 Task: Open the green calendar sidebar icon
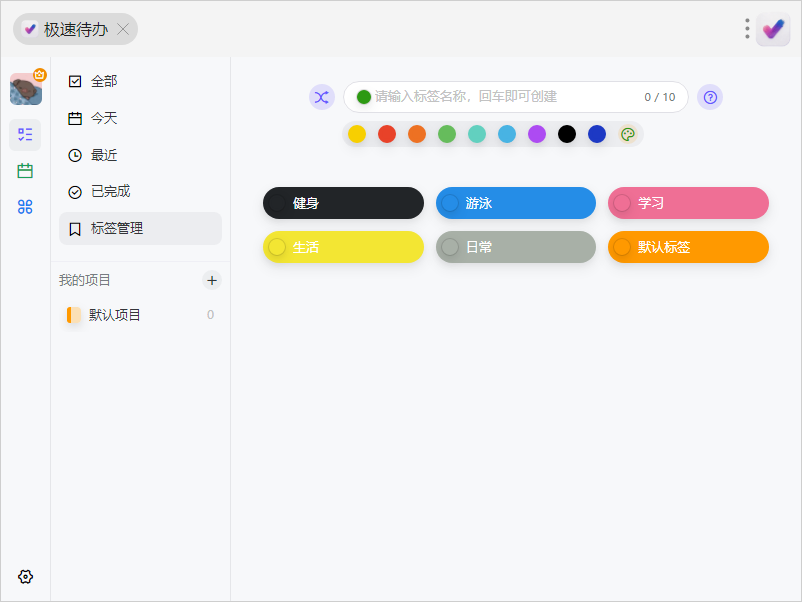(25, 171)
